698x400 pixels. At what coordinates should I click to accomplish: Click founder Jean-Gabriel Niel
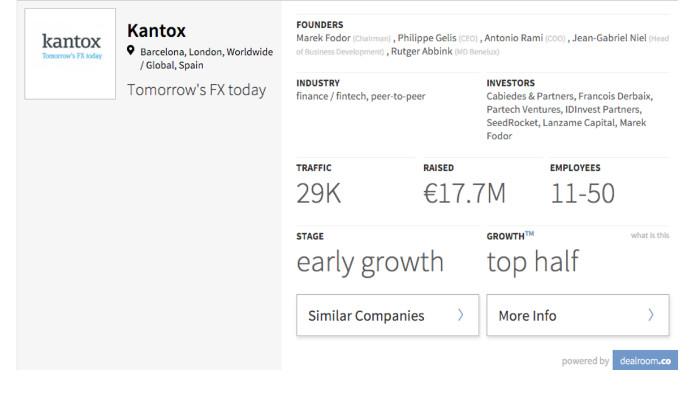609,38
